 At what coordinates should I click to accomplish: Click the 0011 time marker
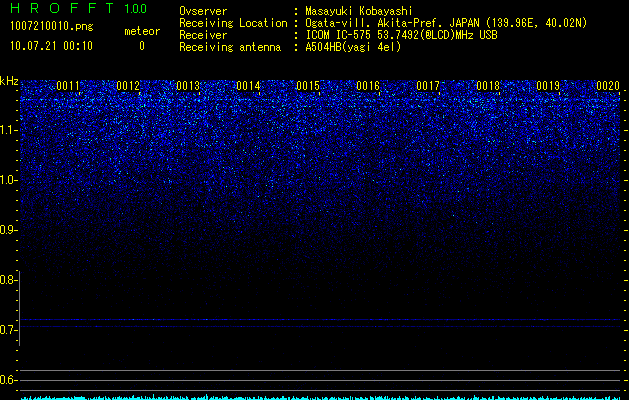click(68, 86)
